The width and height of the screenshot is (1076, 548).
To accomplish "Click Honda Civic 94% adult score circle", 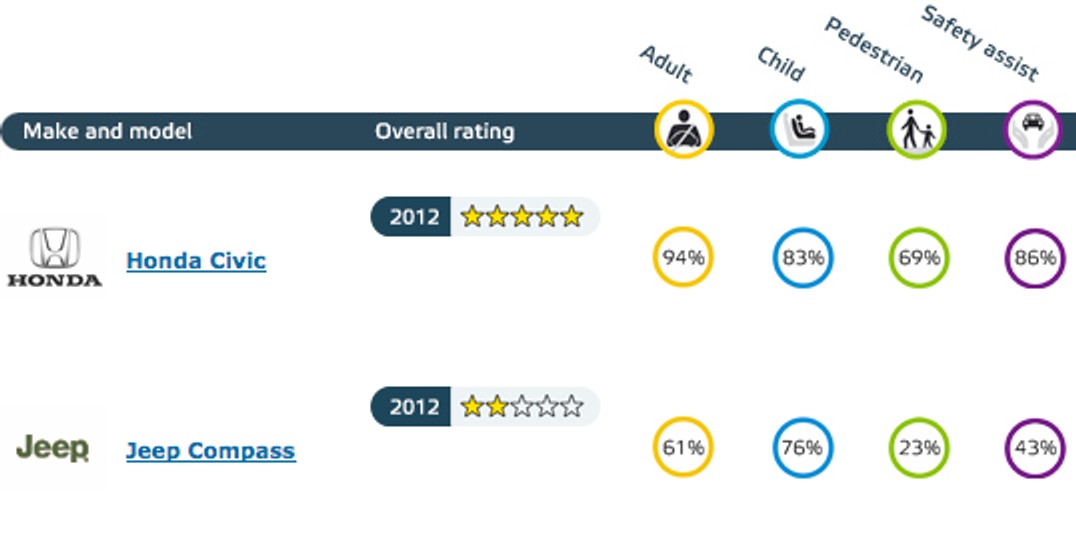I will pos(683,257).
